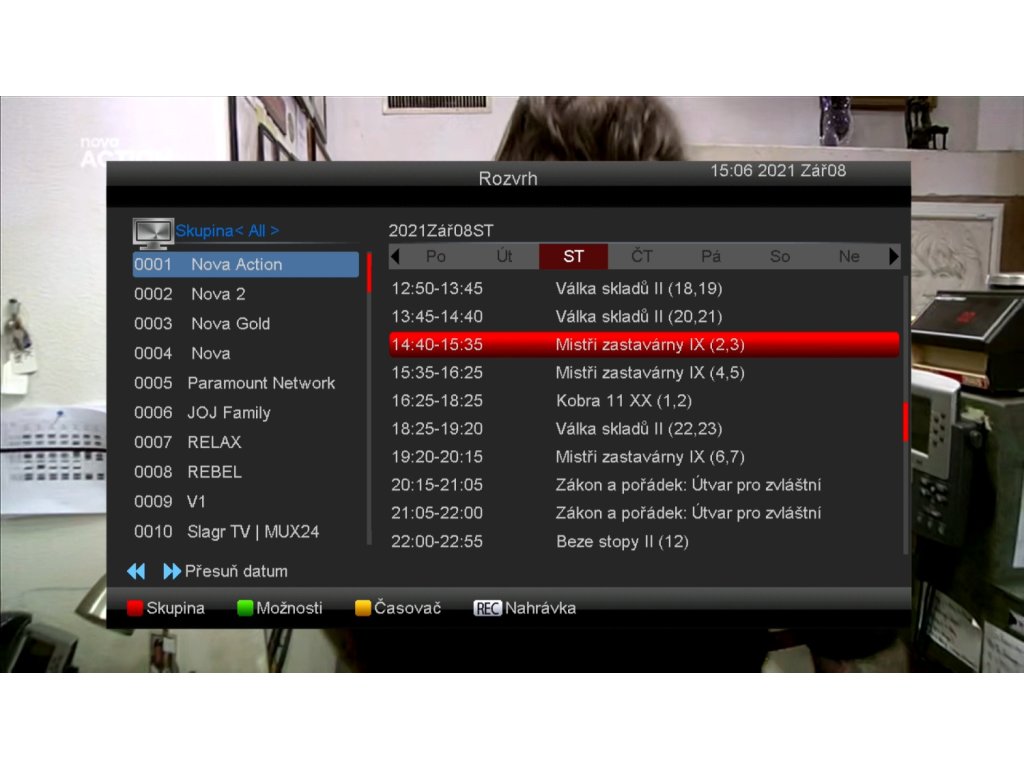Click the green Možnosti color button
The image size is (1024, 768).
coord(245,608)
